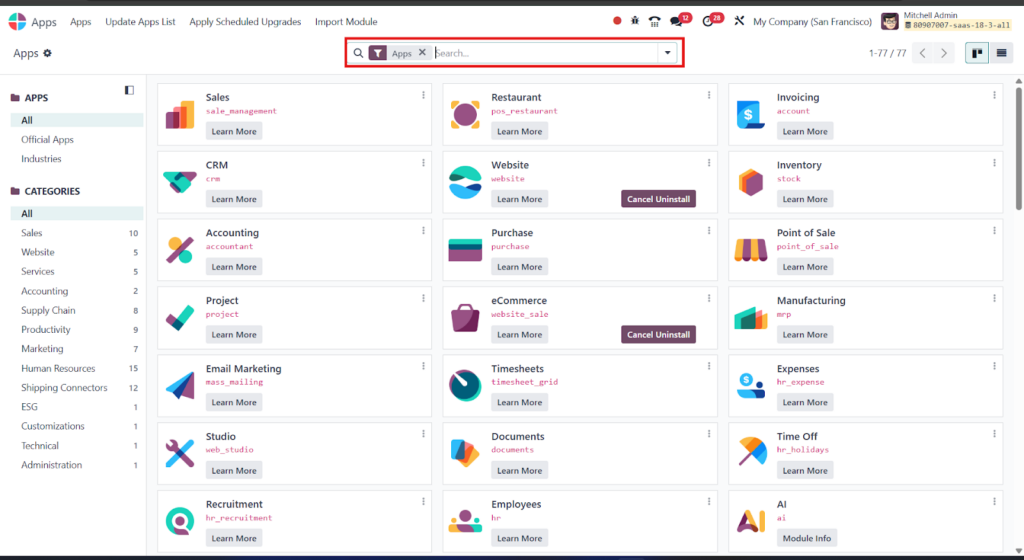
Task: Toggle the search options dropdown arrow
Action: (667, 53)
